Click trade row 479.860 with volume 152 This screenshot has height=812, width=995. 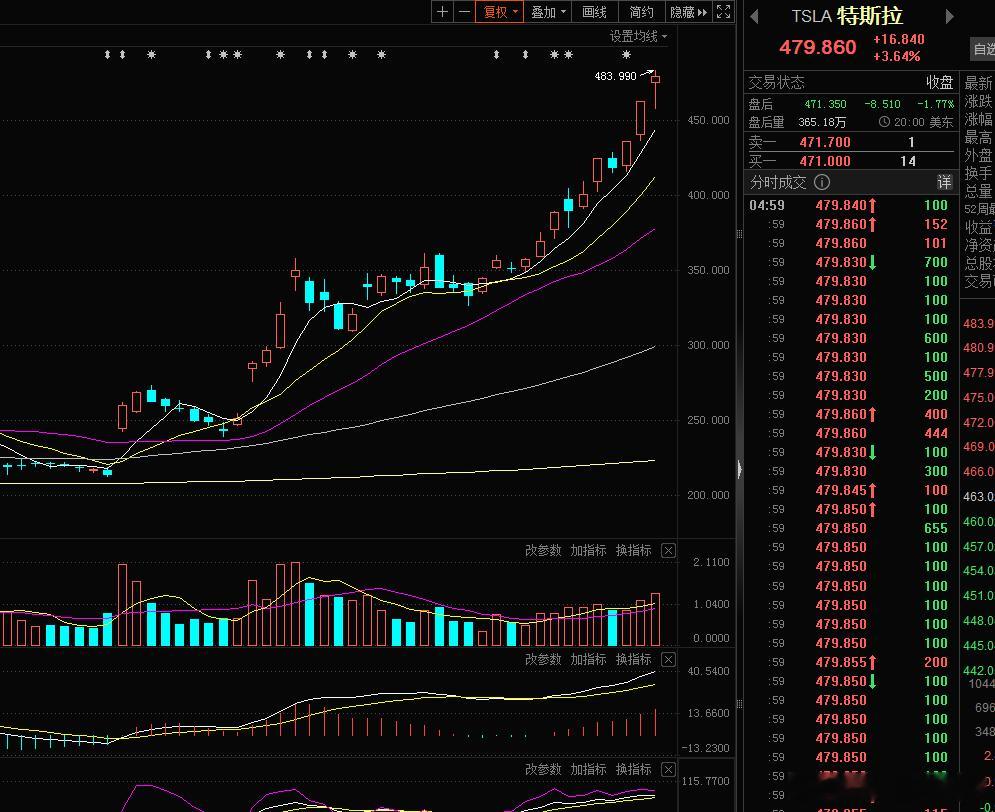tap(849, 225)
